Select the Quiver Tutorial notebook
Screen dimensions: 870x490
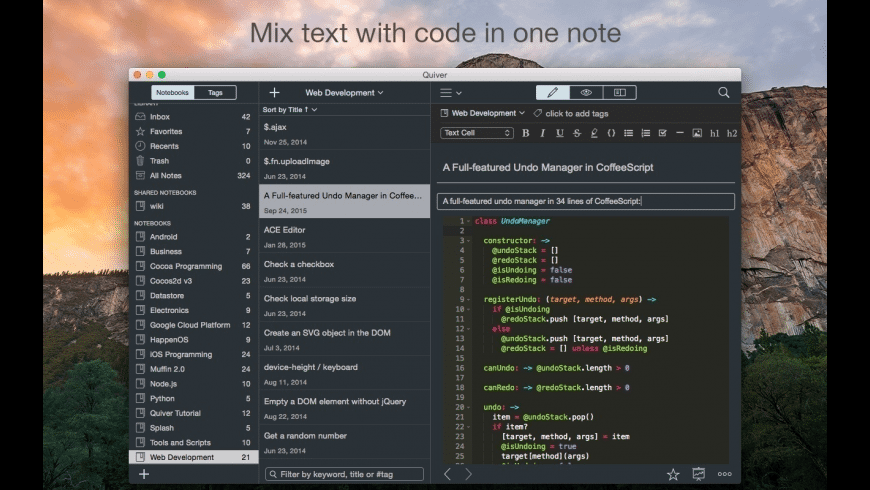[192, 413]
